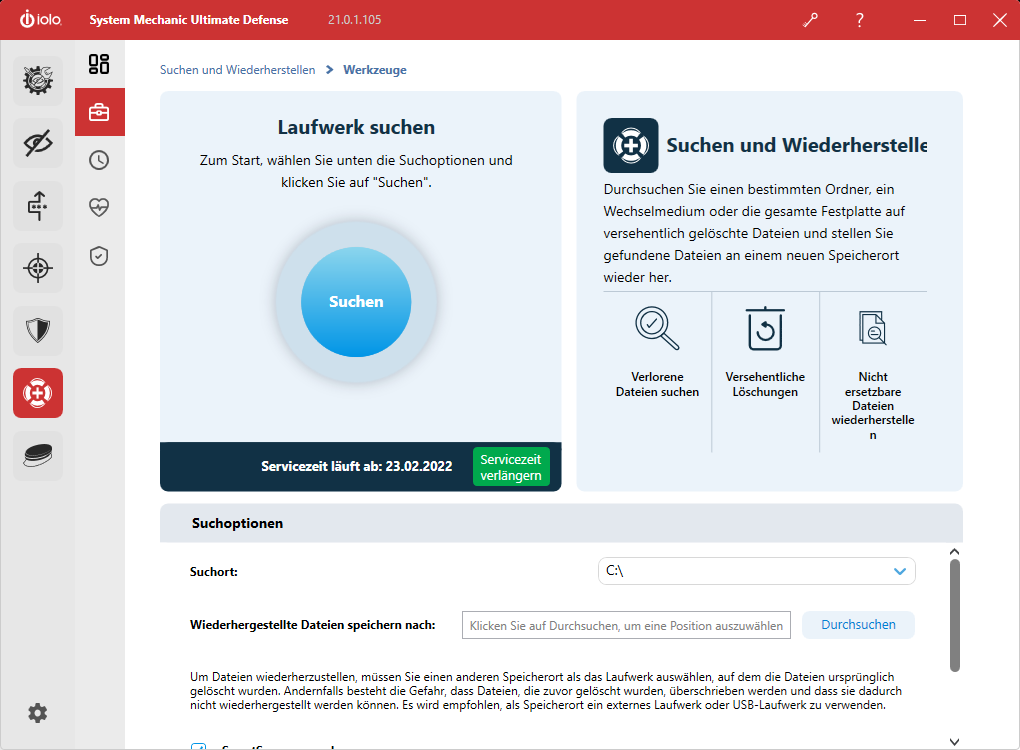1020x750 pixels.
Task: Click the lifebuoy icon beside Suchen und Wiederherstellen heading
Action: (630, 145)
